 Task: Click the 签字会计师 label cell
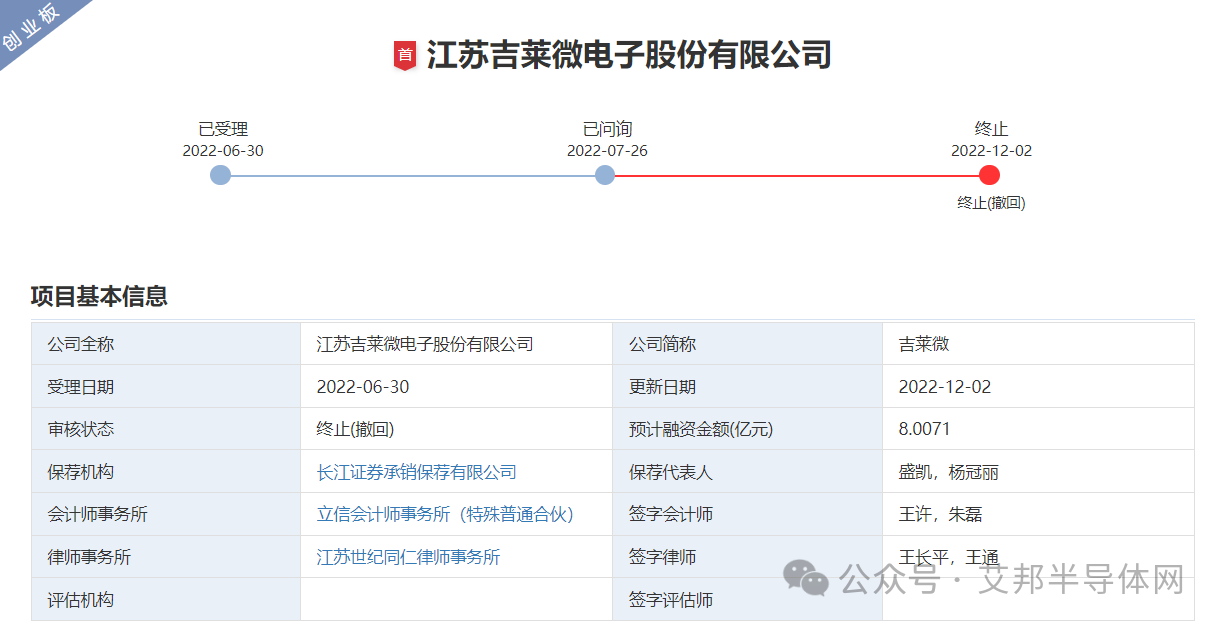pos(747,514)
